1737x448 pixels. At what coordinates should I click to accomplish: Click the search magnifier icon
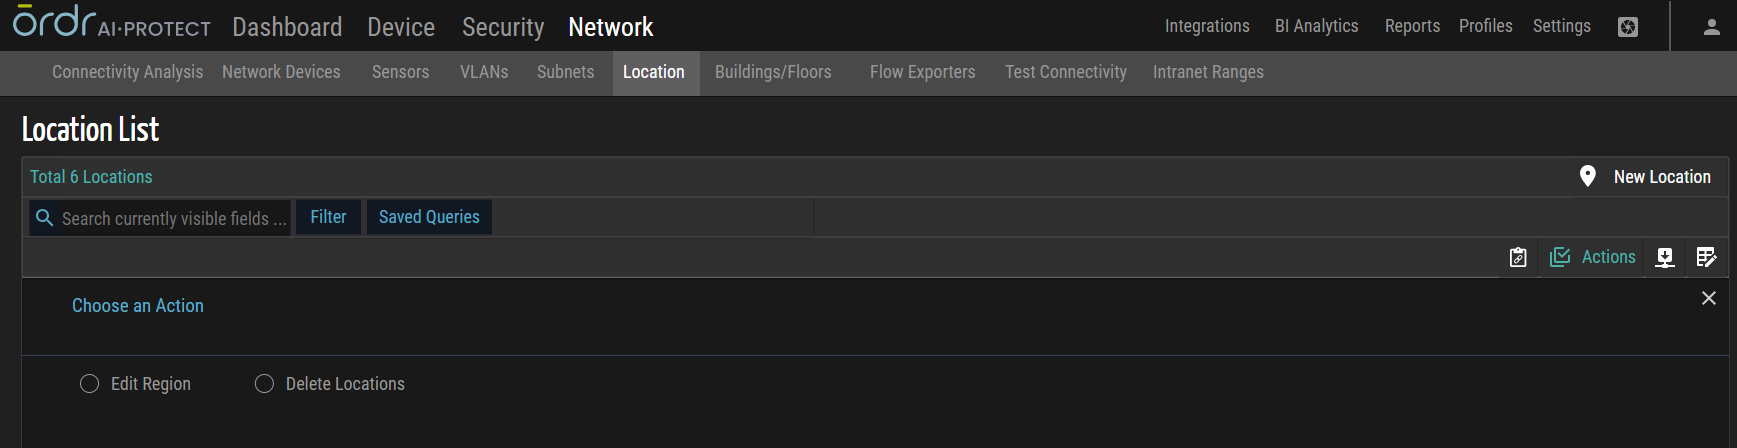pos(44,217)
